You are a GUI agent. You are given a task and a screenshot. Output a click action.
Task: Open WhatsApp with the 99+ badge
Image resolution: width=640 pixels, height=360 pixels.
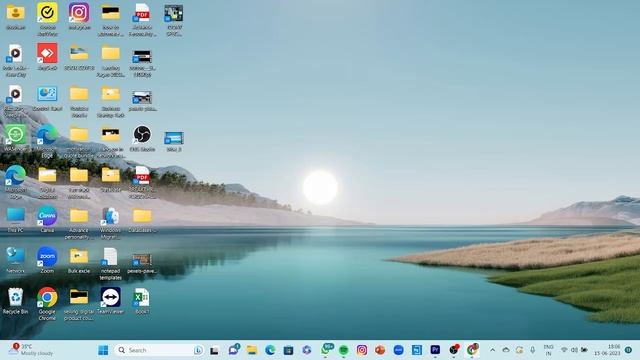[325, 350]
